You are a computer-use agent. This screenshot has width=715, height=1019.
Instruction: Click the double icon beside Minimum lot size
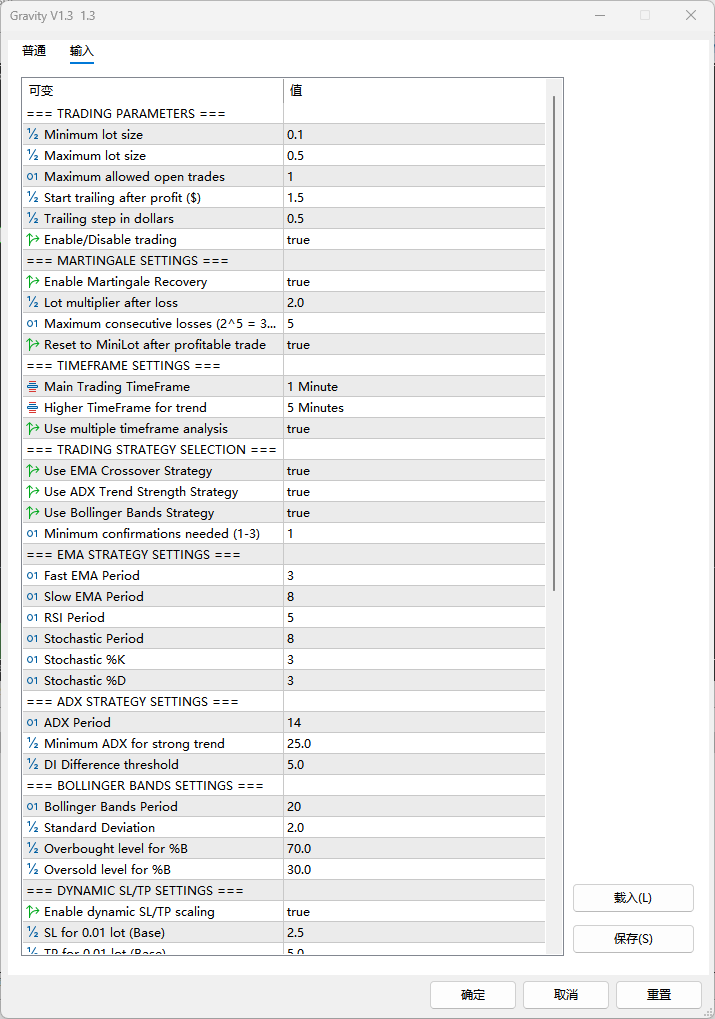[x=32, y=135]
